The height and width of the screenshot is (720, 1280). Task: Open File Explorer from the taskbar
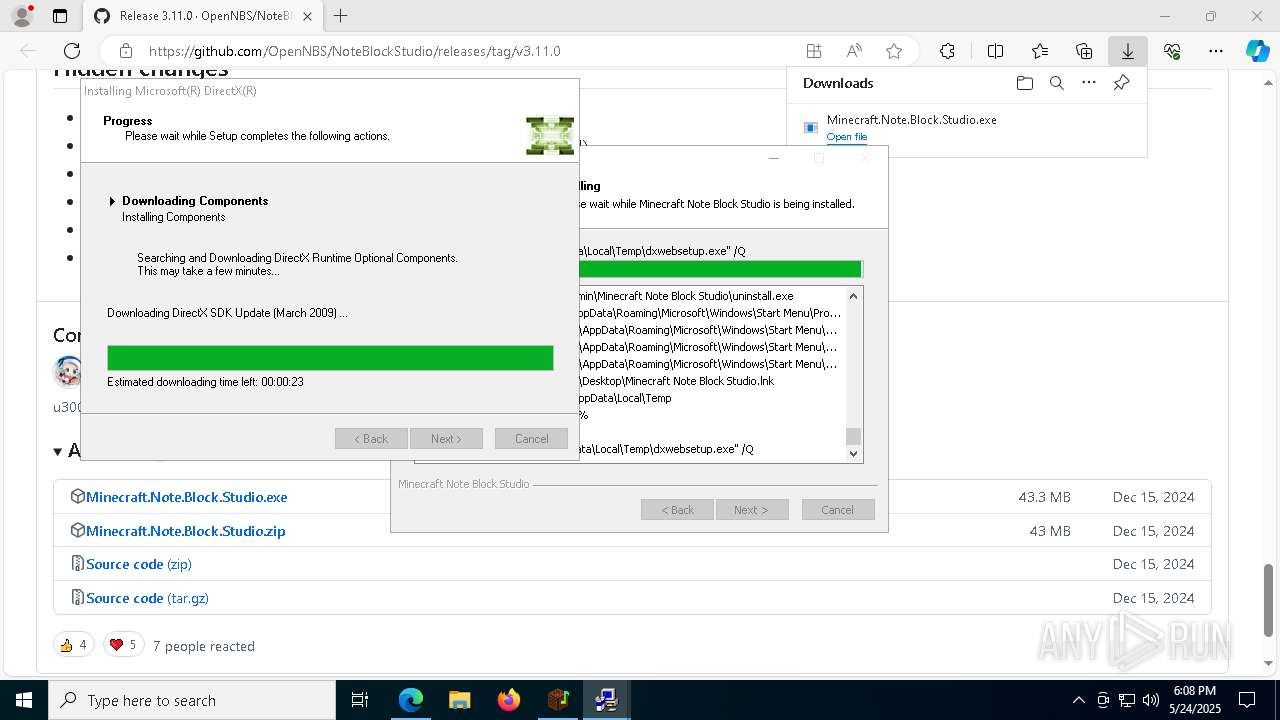coord(459,700)
